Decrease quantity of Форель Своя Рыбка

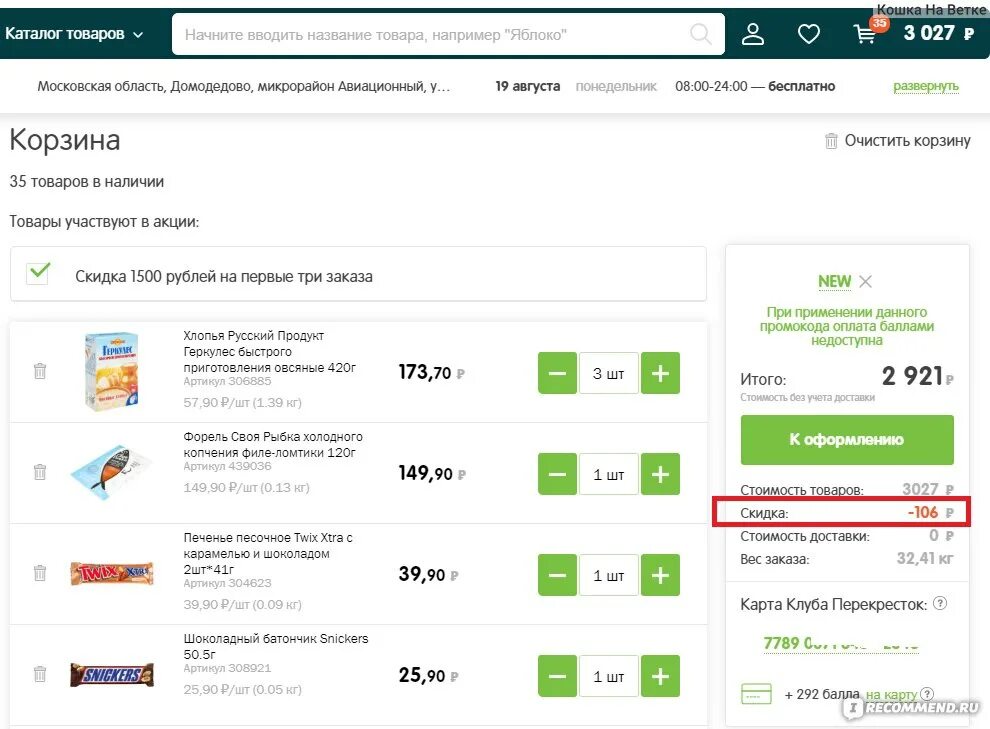pos(558,474)
